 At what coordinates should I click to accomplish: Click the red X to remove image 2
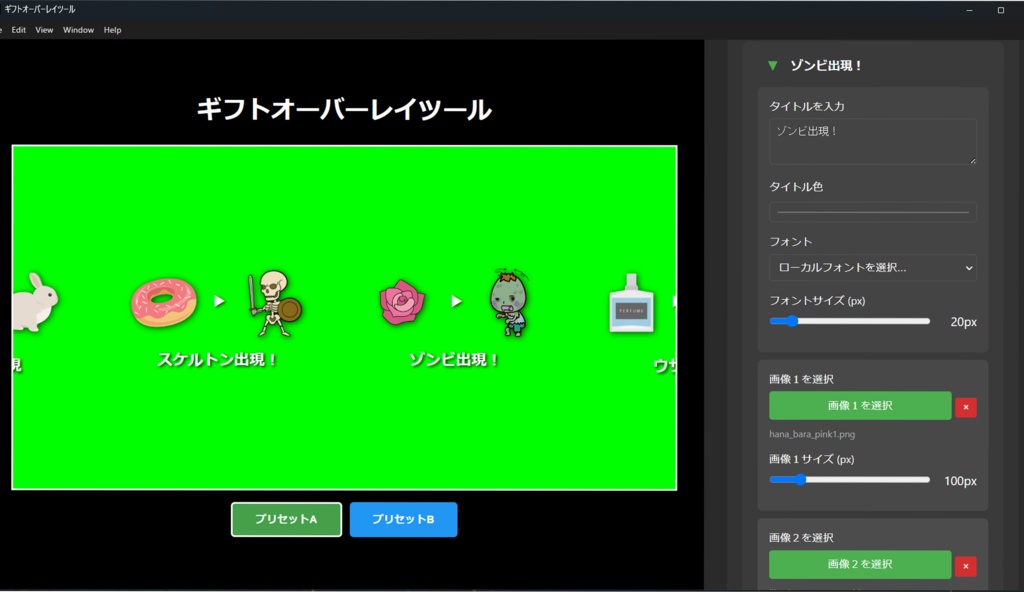965,564
